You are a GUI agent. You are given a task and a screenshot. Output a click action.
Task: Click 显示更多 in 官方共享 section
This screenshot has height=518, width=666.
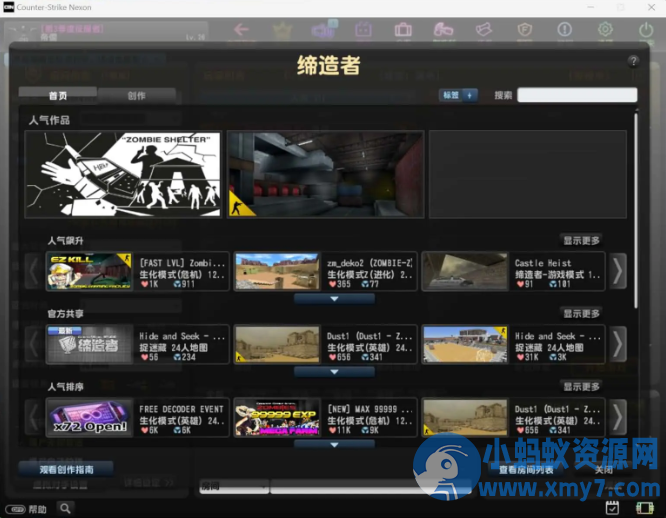coord(581,314)
